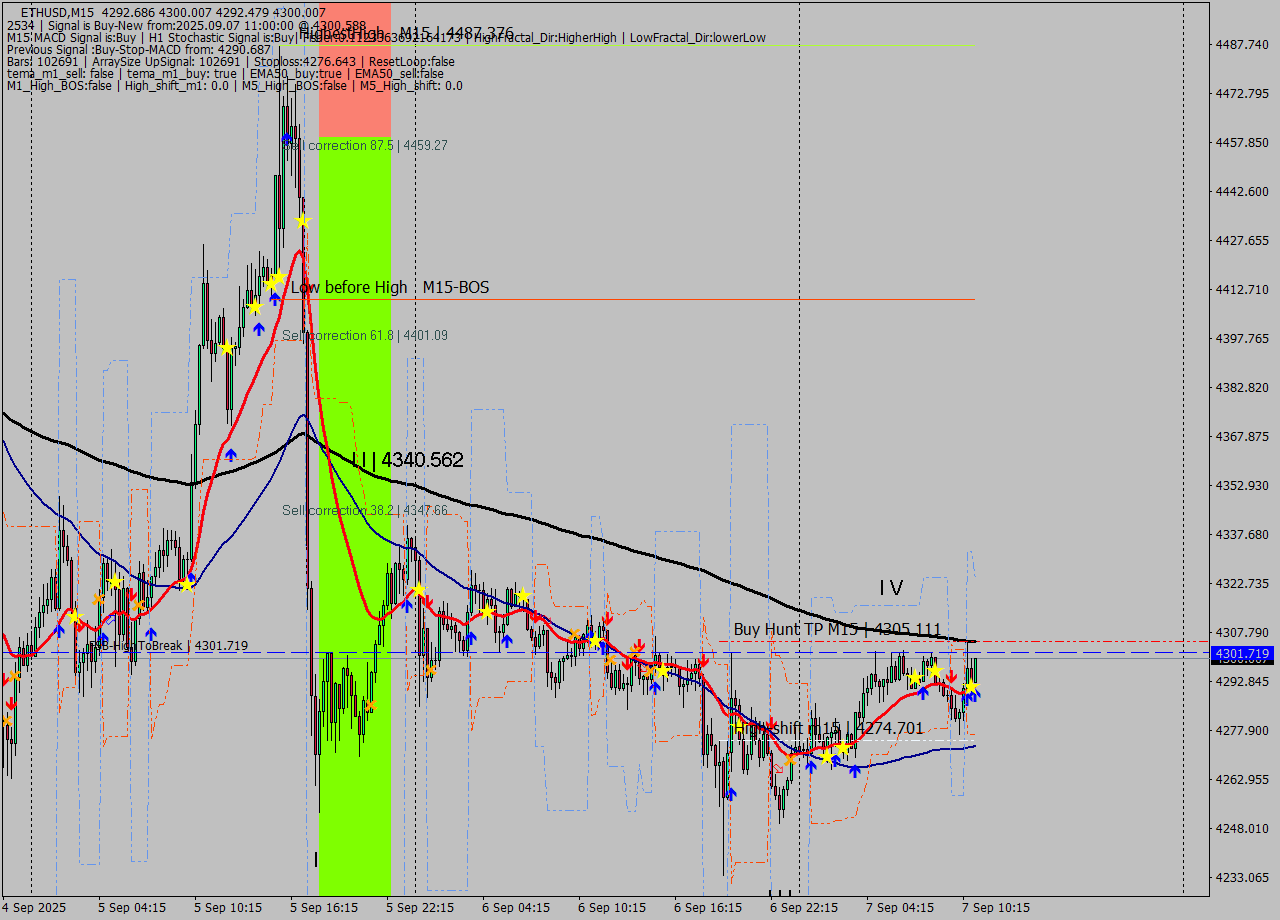The height and width of the screenshot is (920, 1280).
Task: Click the 'Sell correction 61.8 | 4401.09' label
Action: click(x=363, y=335)
